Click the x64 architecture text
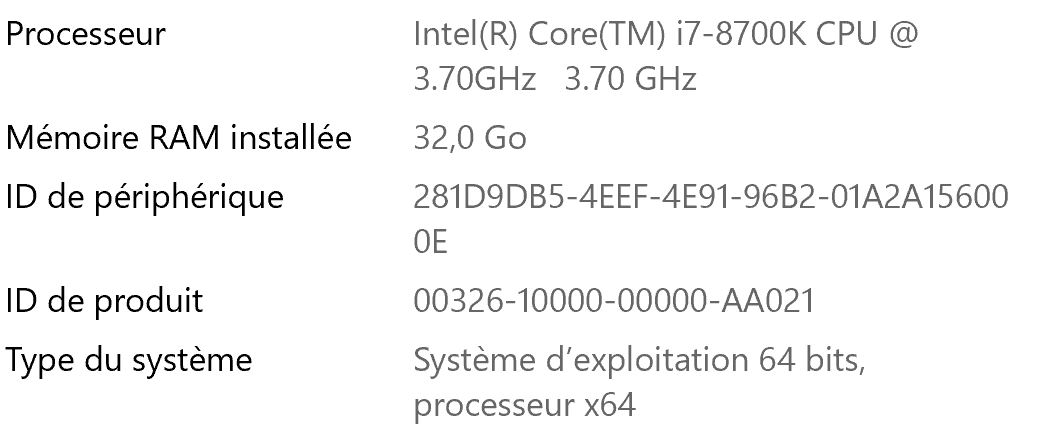 (x=610, y=405)
